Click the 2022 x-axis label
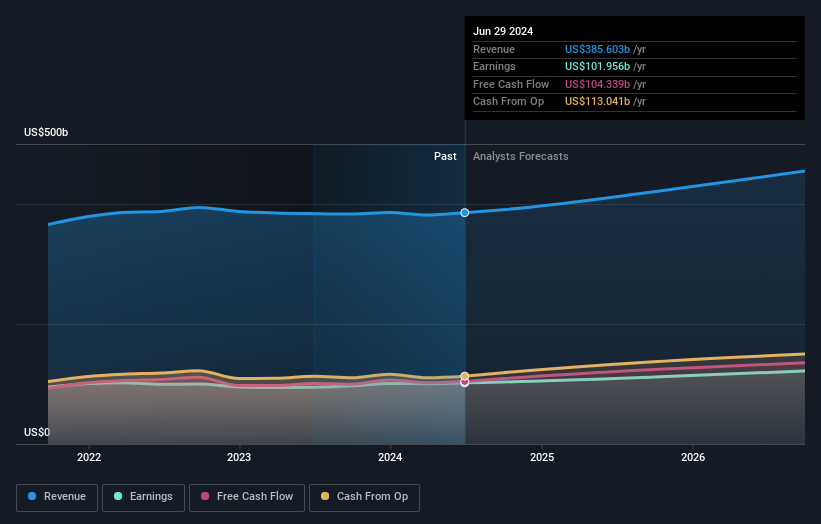Image resolution: width=821 pixels, height=524 pixels. tap(89, 457)
